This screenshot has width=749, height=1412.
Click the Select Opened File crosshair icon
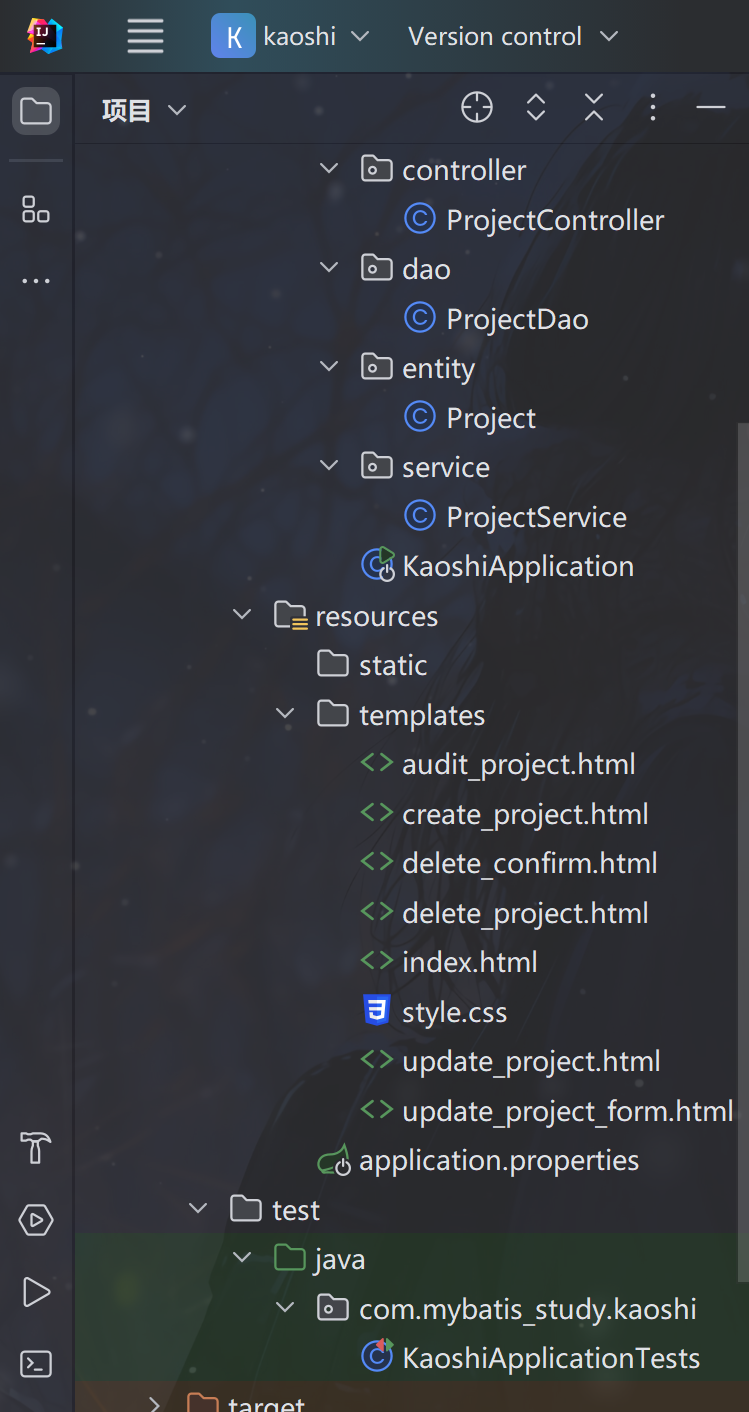click(477, 108)
